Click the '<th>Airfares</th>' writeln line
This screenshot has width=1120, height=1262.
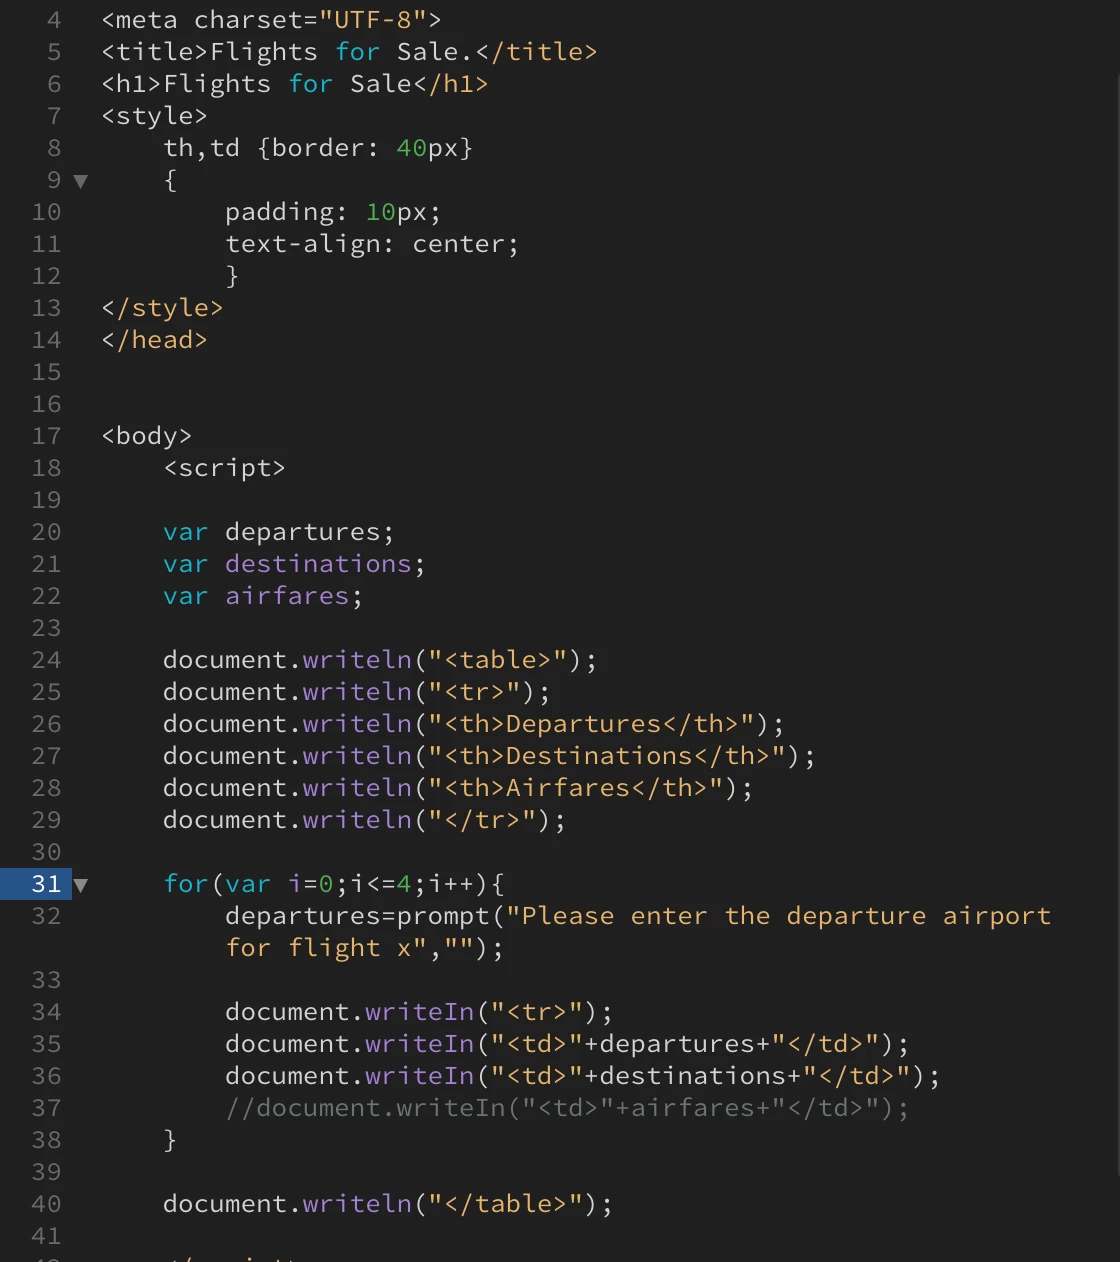click(458, 788)
